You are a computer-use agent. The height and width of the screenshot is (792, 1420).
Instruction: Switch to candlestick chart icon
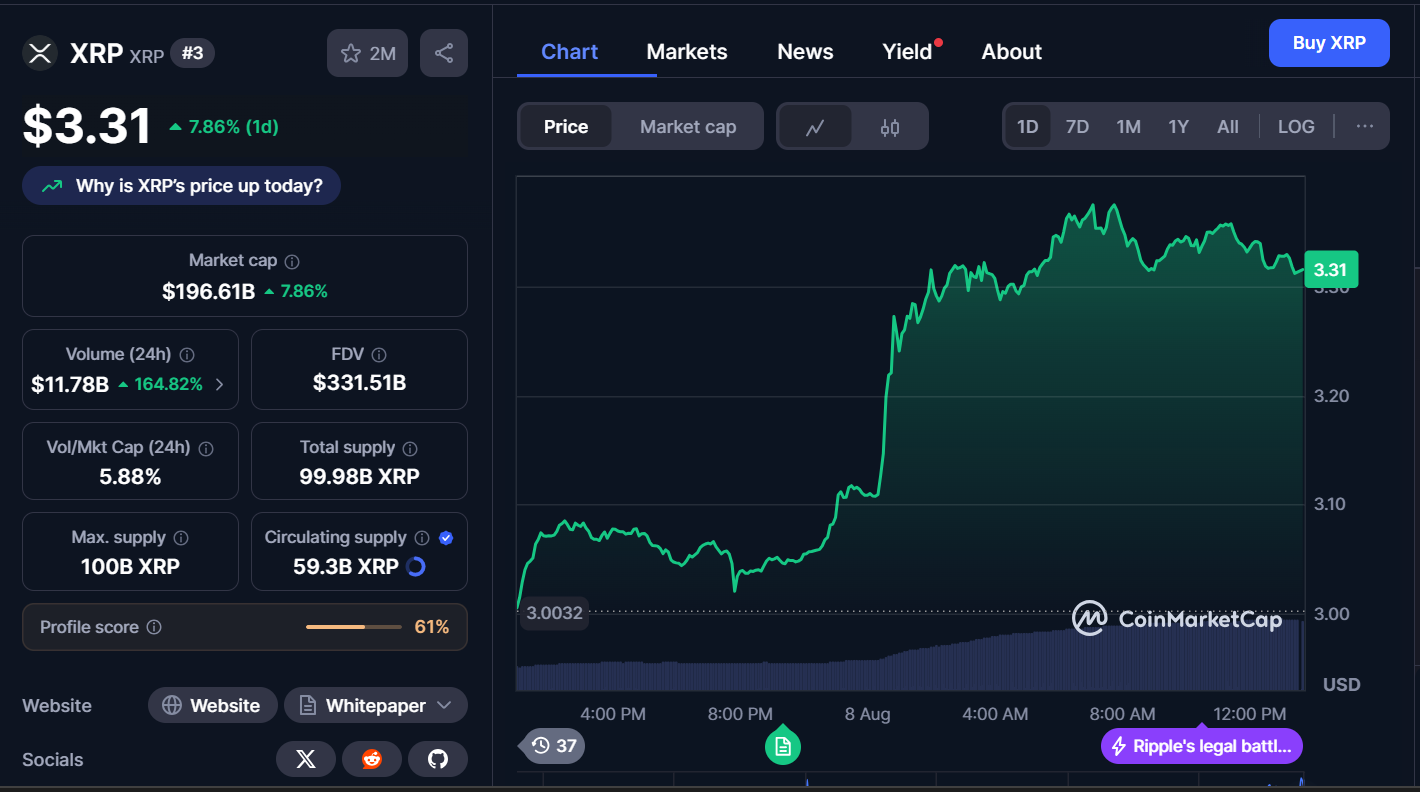pyautogui.click(x=890, y=127)
